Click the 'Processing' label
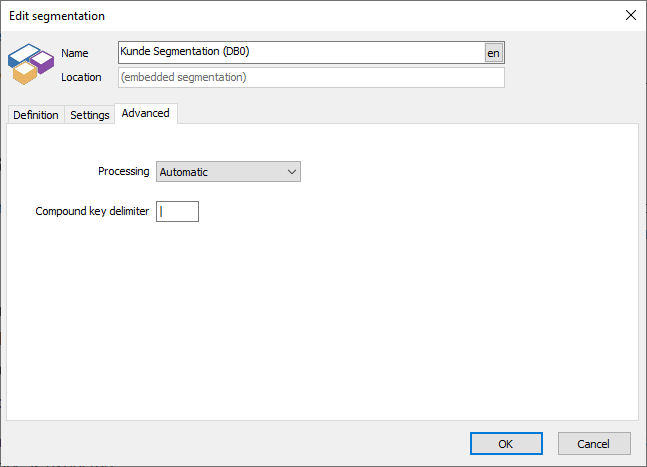 tap(124, 171)
